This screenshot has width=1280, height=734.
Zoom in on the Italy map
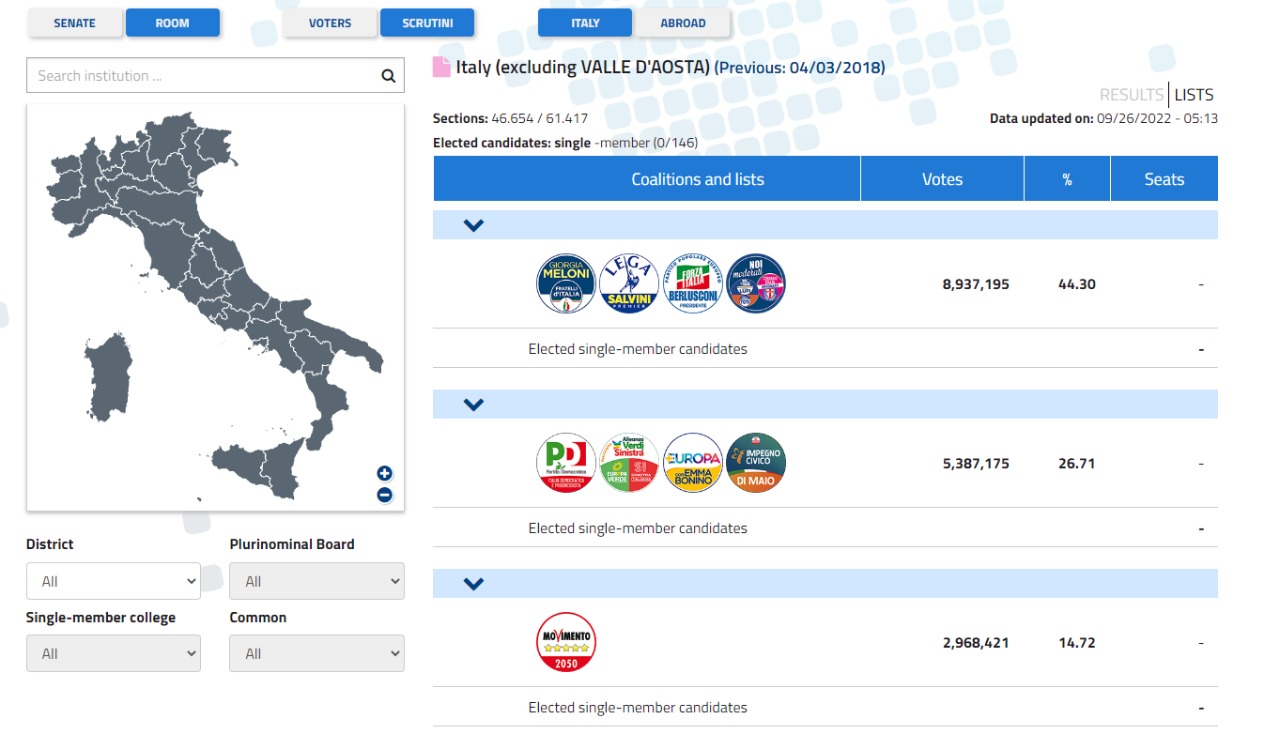[384, 474]
